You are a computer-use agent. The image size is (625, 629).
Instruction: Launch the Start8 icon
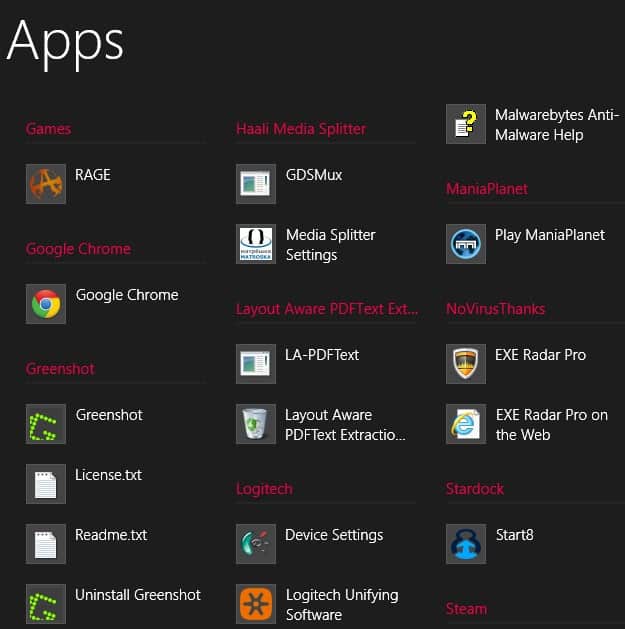click(x=466, y=544)
